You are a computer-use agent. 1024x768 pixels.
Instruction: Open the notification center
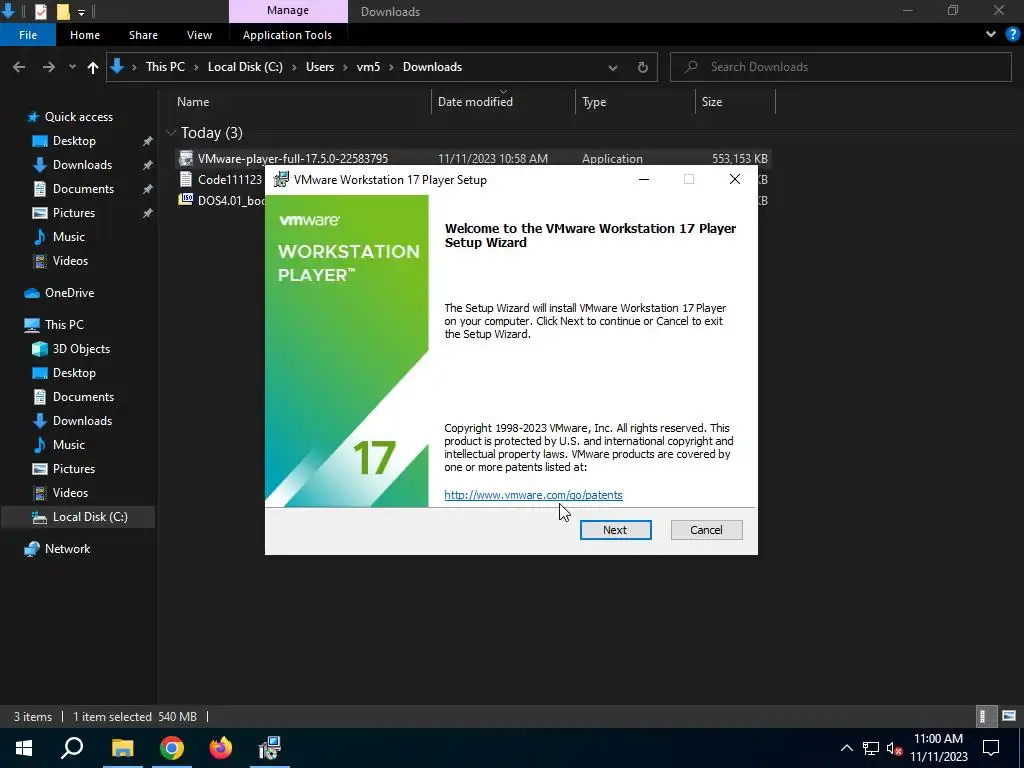click(991, 748)
